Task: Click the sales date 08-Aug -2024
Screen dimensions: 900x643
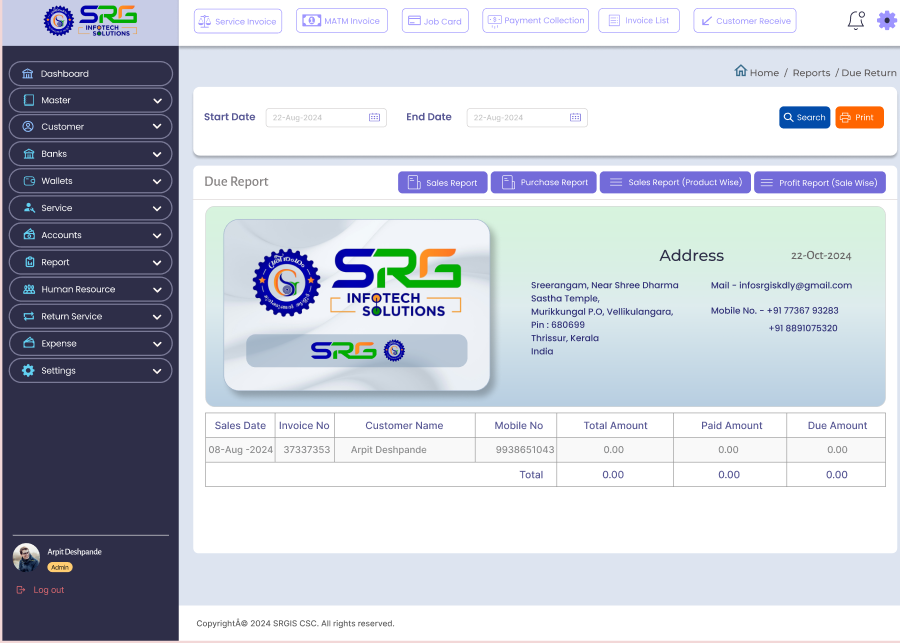Action: pos(240,450)
